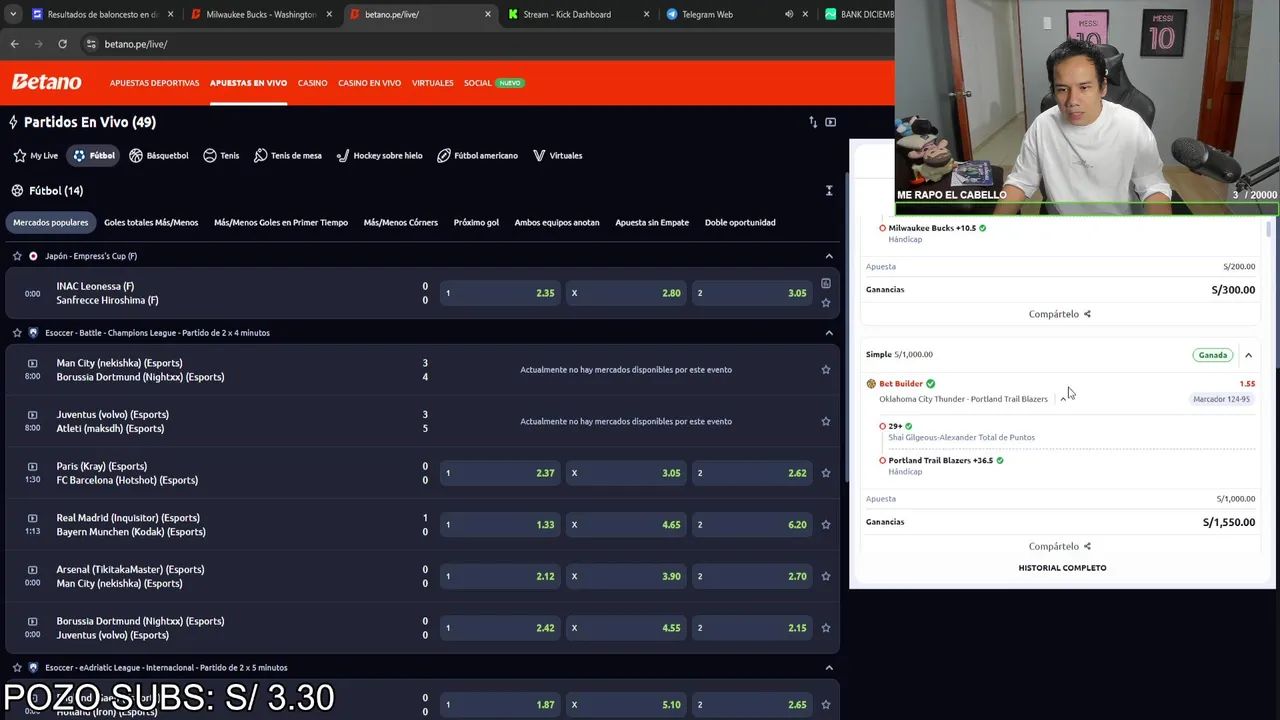This screenshot has width=1280, height=720.
Task: Select Fútbol sport filter
Action: (94, 156)
